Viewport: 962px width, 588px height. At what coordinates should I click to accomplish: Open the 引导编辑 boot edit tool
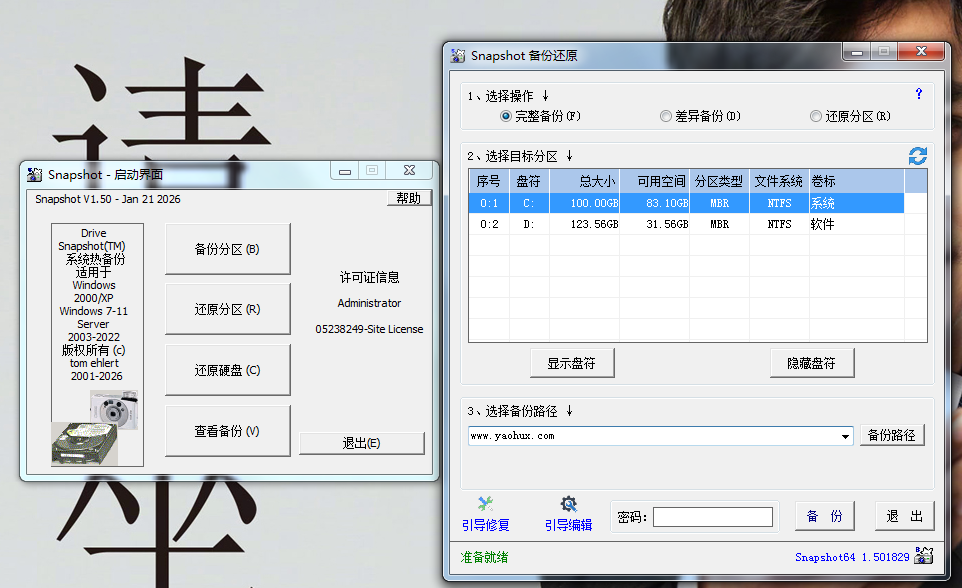coord(568,514)
